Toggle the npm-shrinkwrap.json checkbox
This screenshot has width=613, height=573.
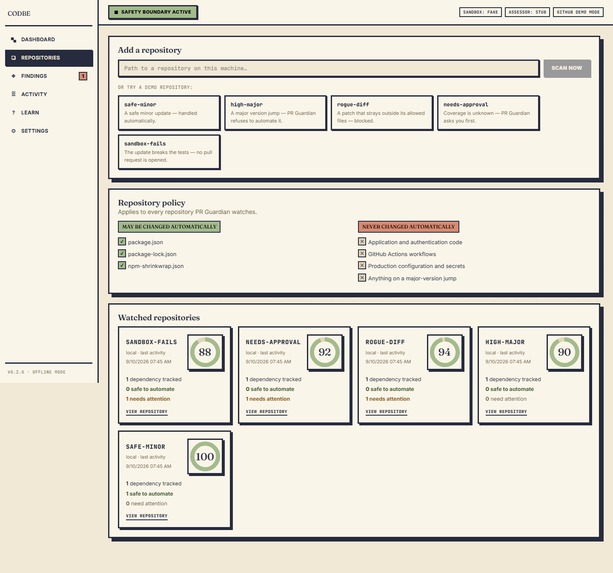122,265
